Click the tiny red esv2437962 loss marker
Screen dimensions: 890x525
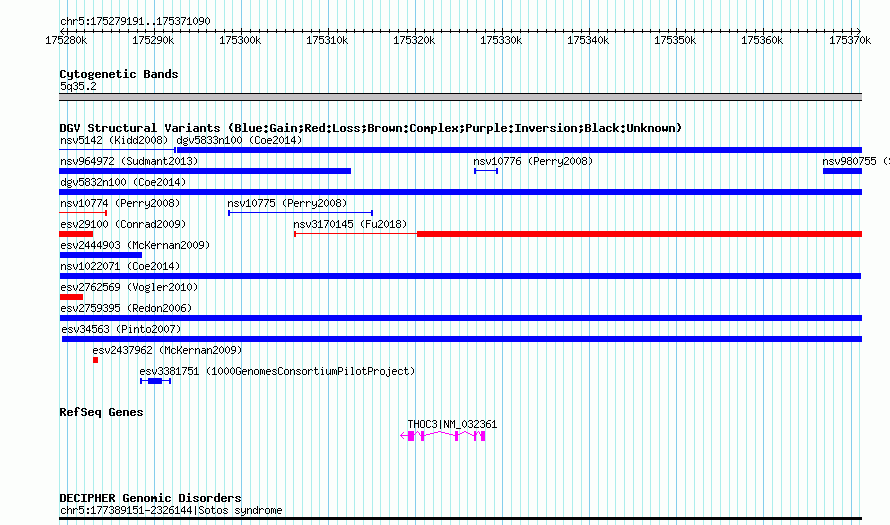pyautogui.click(x=95, y=360)
